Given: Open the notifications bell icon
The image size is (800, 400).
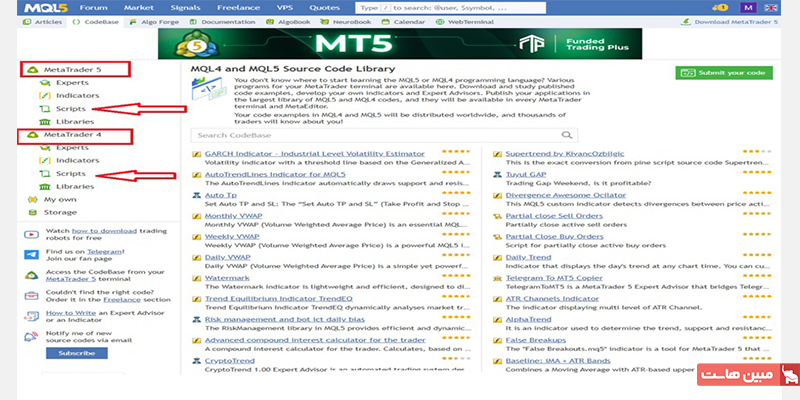Looking at the screenshot, I should [x=716, y=7].
